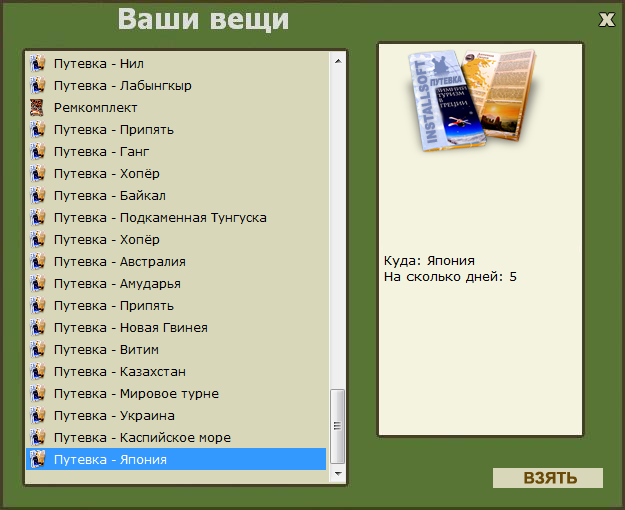Screen dimensions: 625x510
Task: Select the row Путевка - Каспийское море
Action: (176, 438)
